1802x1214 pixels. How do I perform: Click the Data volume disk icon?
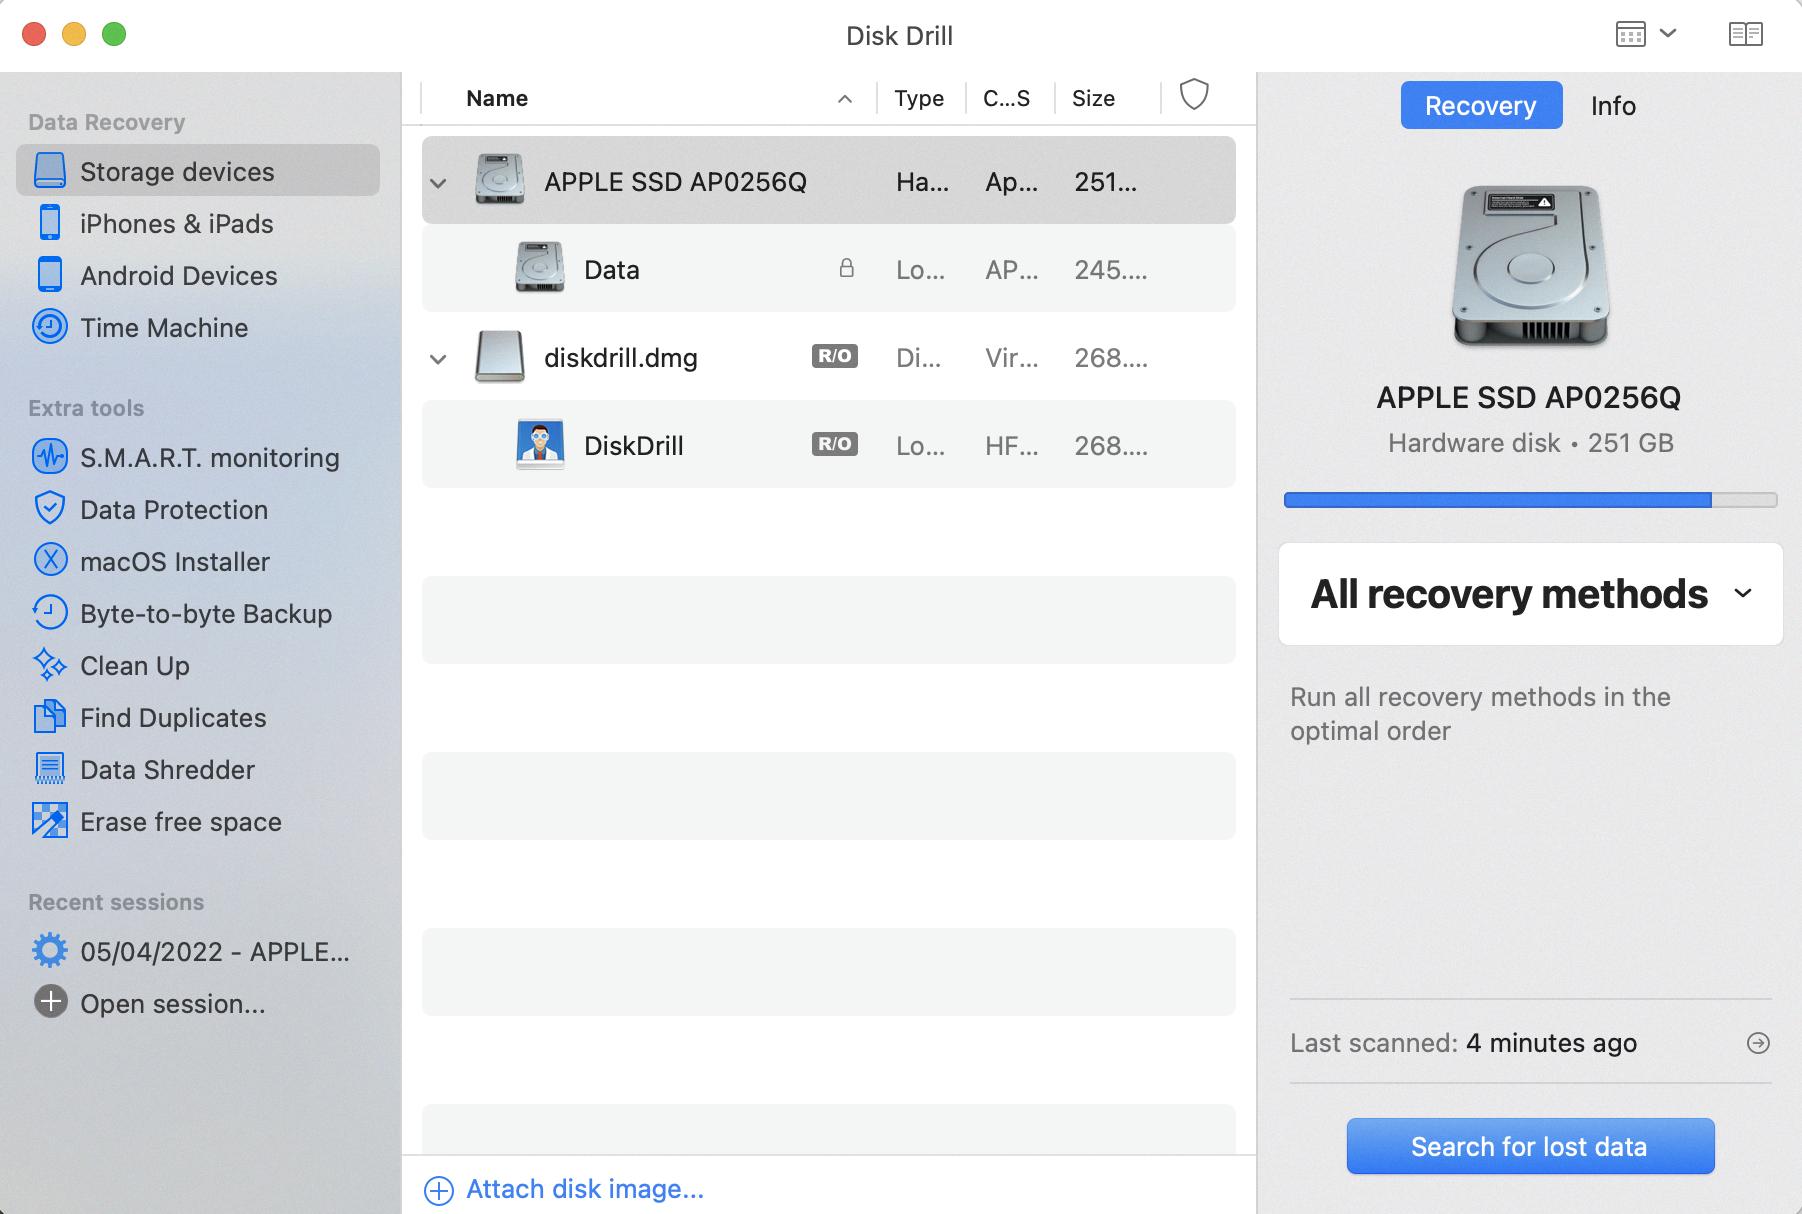(x=540, y=268)
